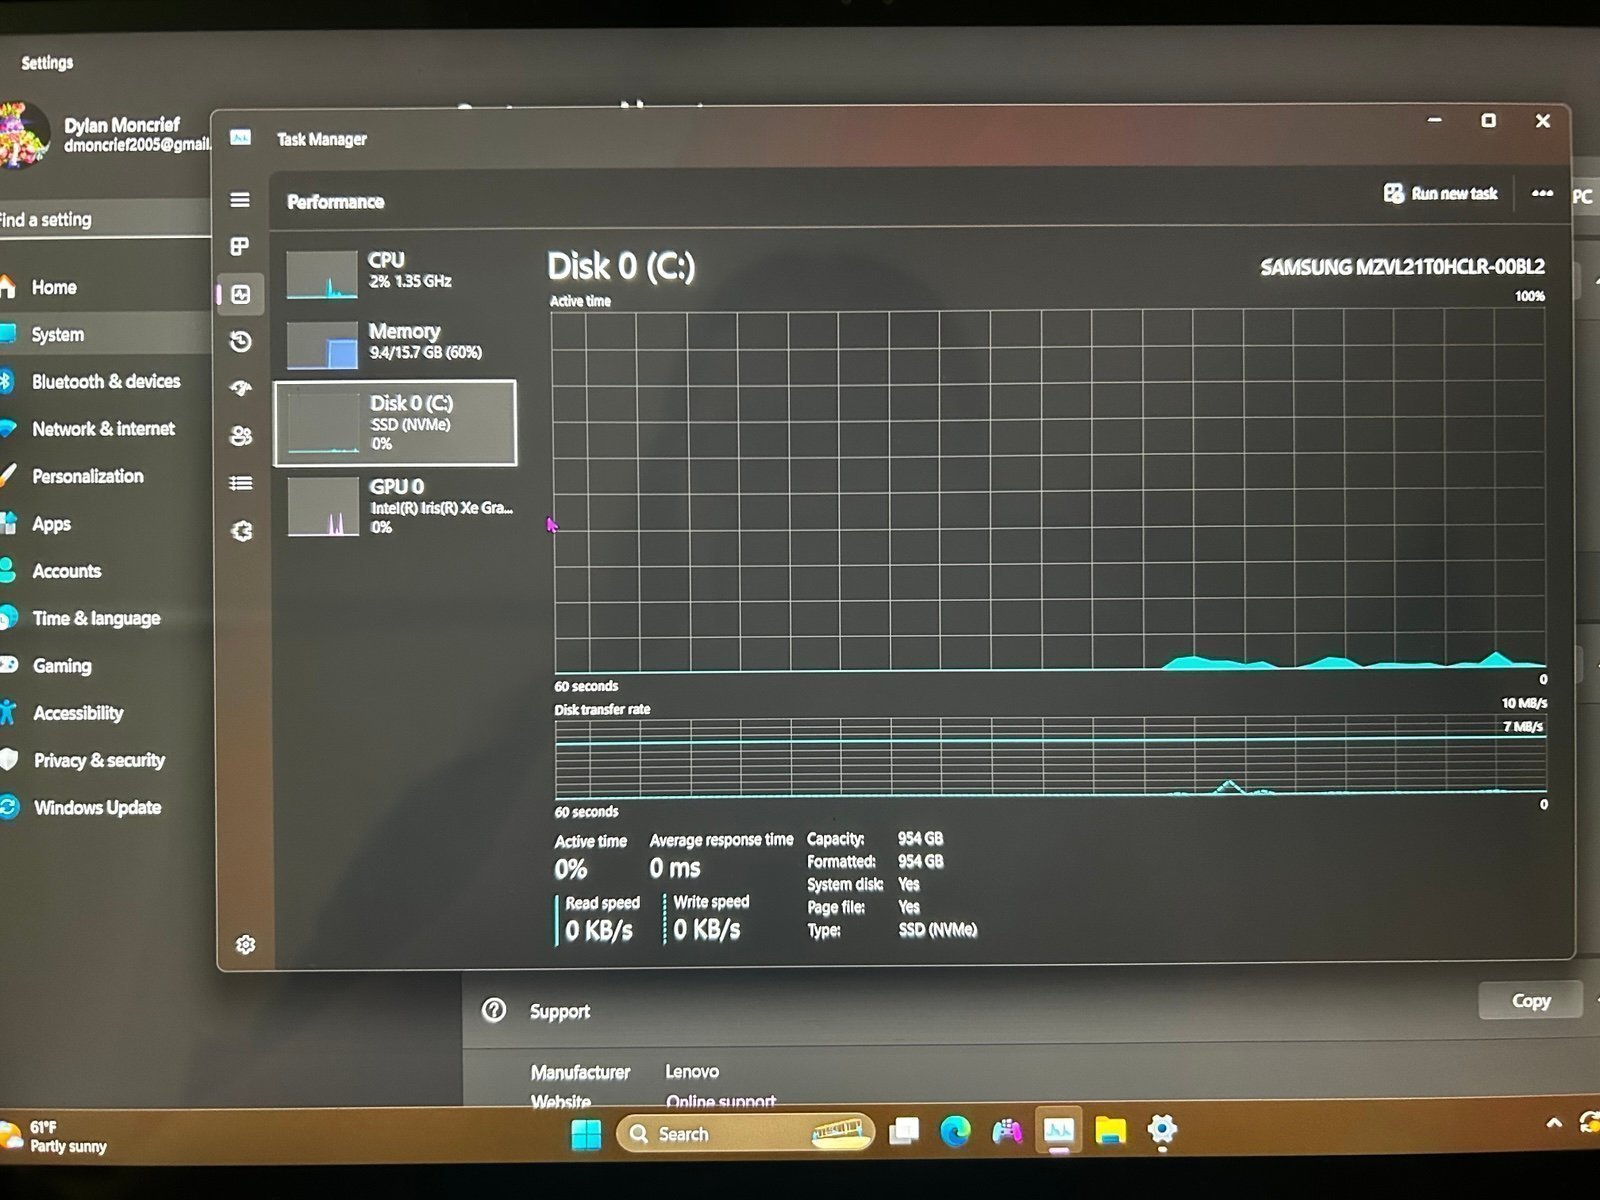The image size is (1600, 1200).
Task: Open Network & internet in Settings
Action: pyautogui.click(x=104, y=428)
